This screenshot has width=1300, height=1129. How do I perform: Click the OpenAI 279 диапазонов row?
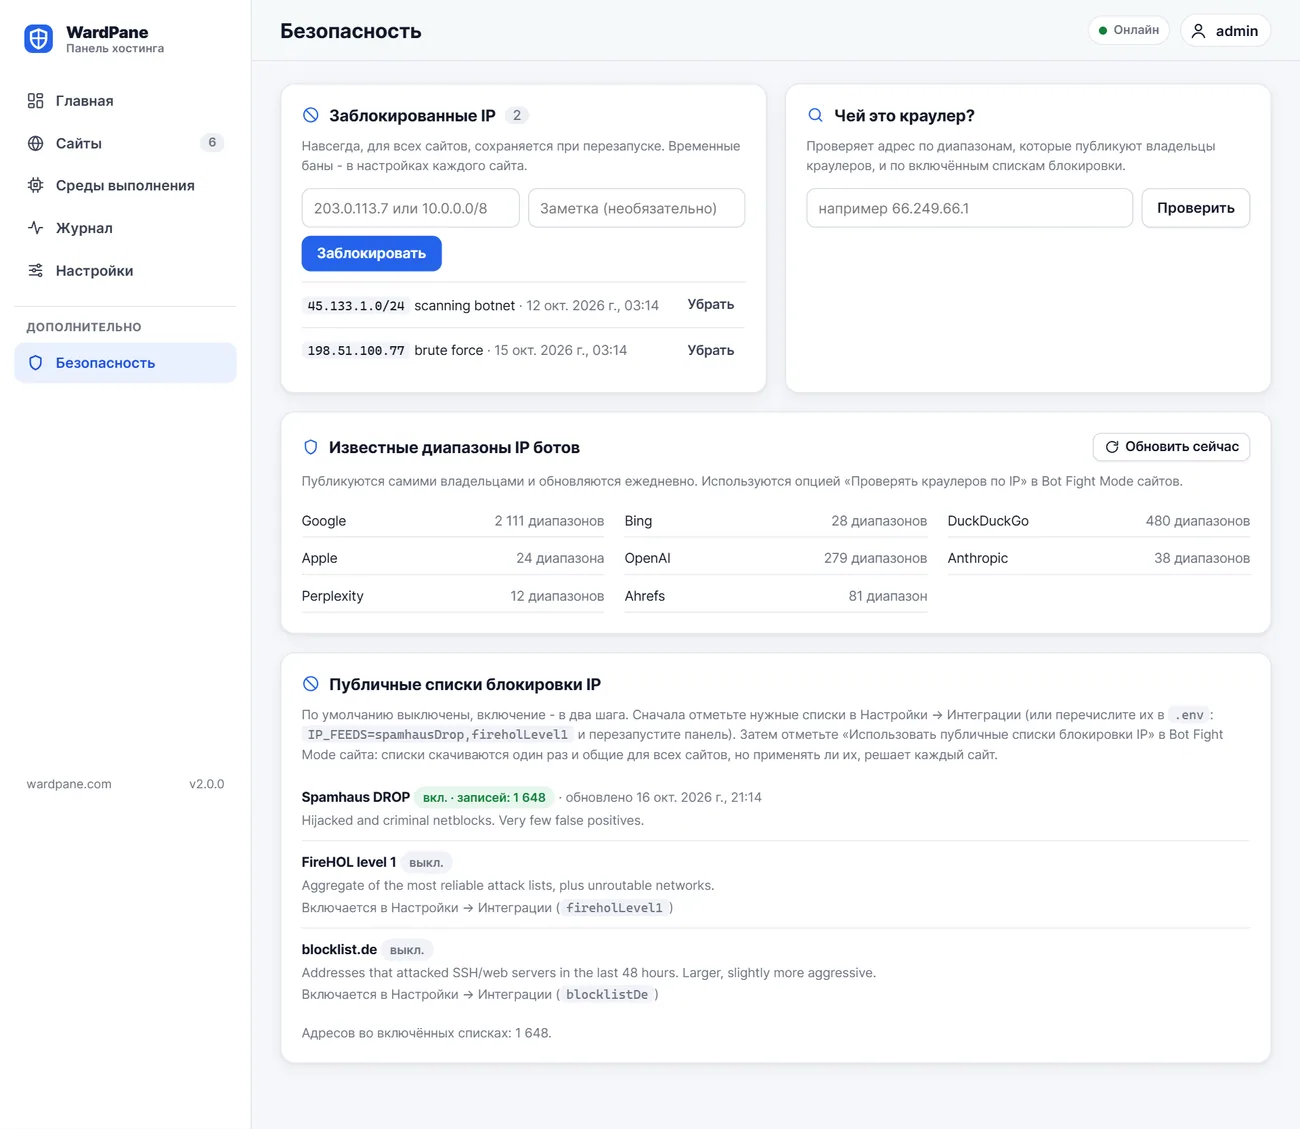776,558
